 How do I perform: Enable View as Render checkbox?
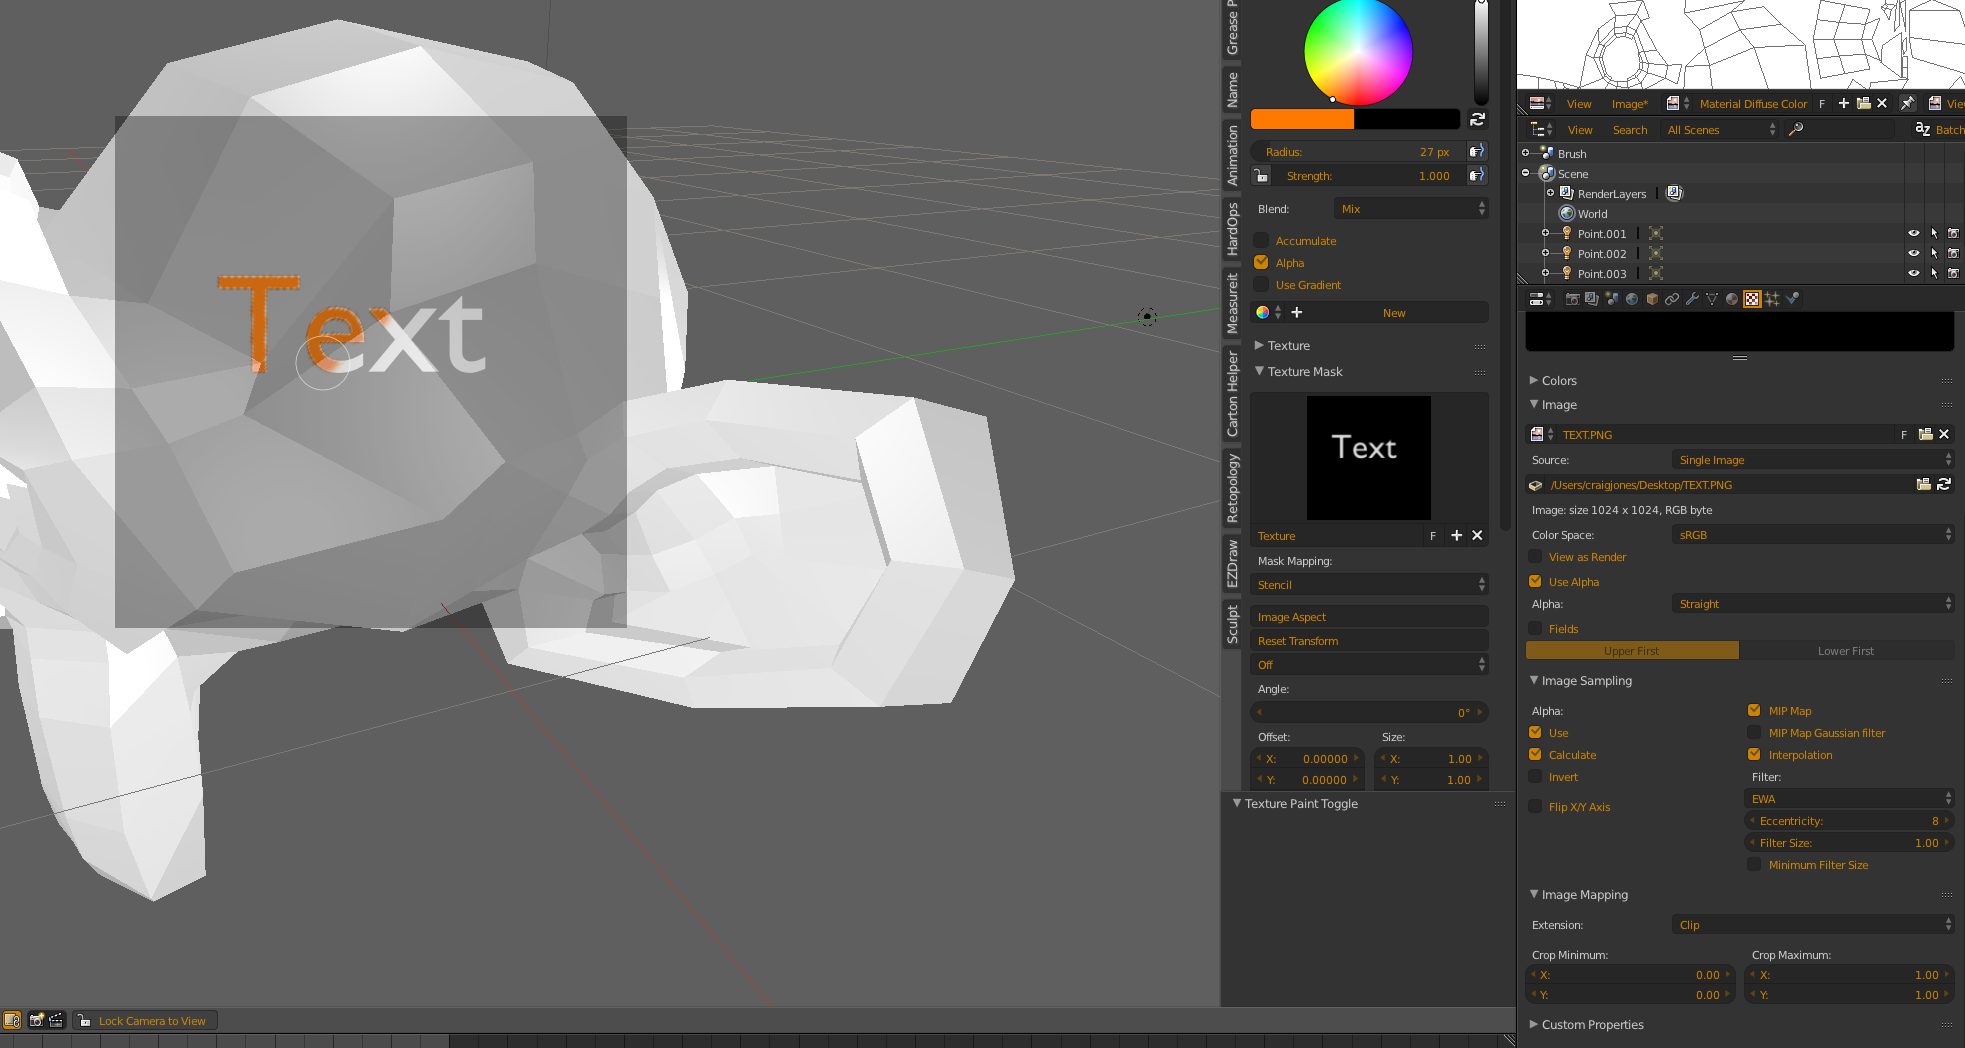[1535, 556]
